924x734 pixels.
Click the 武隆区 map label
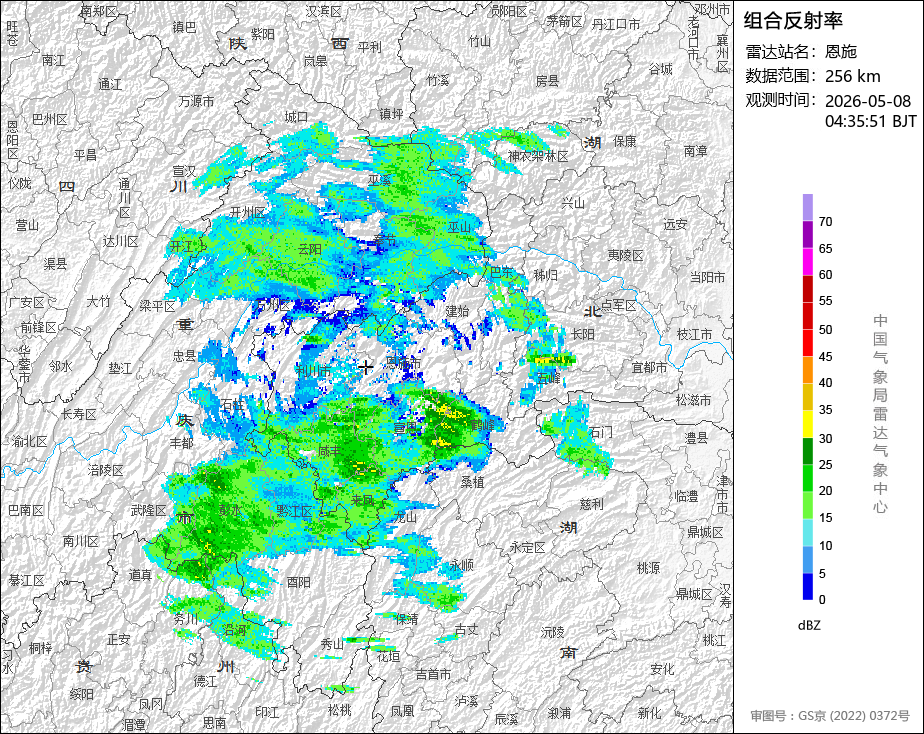148,510
